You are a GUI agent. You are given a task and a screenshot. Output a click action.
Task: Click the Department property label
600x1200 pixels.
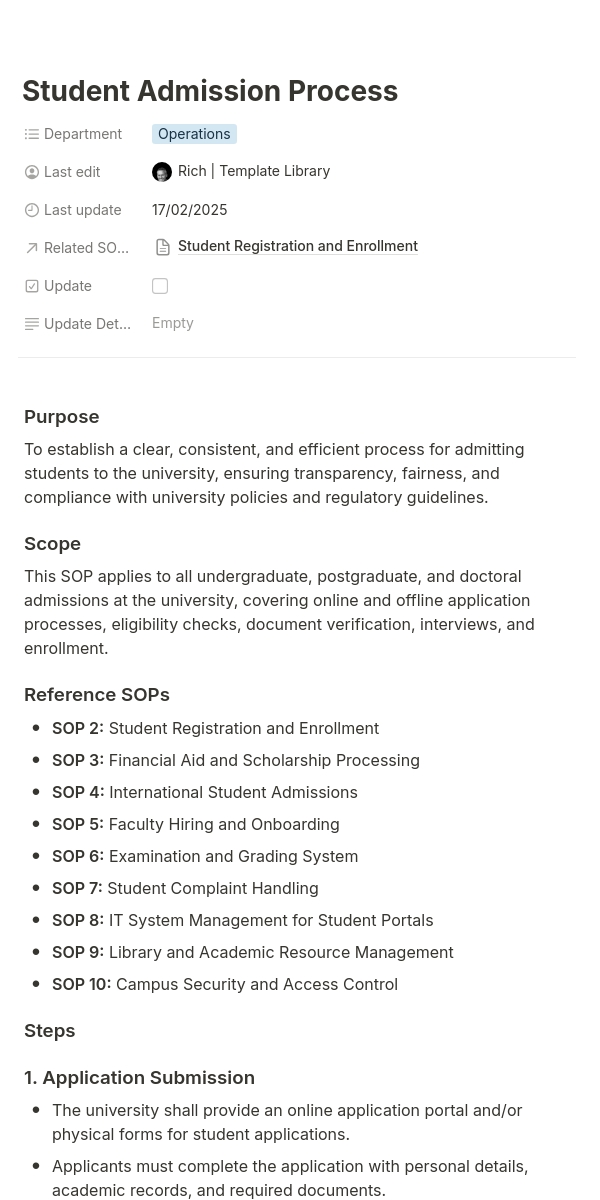[x=83, y=134]
